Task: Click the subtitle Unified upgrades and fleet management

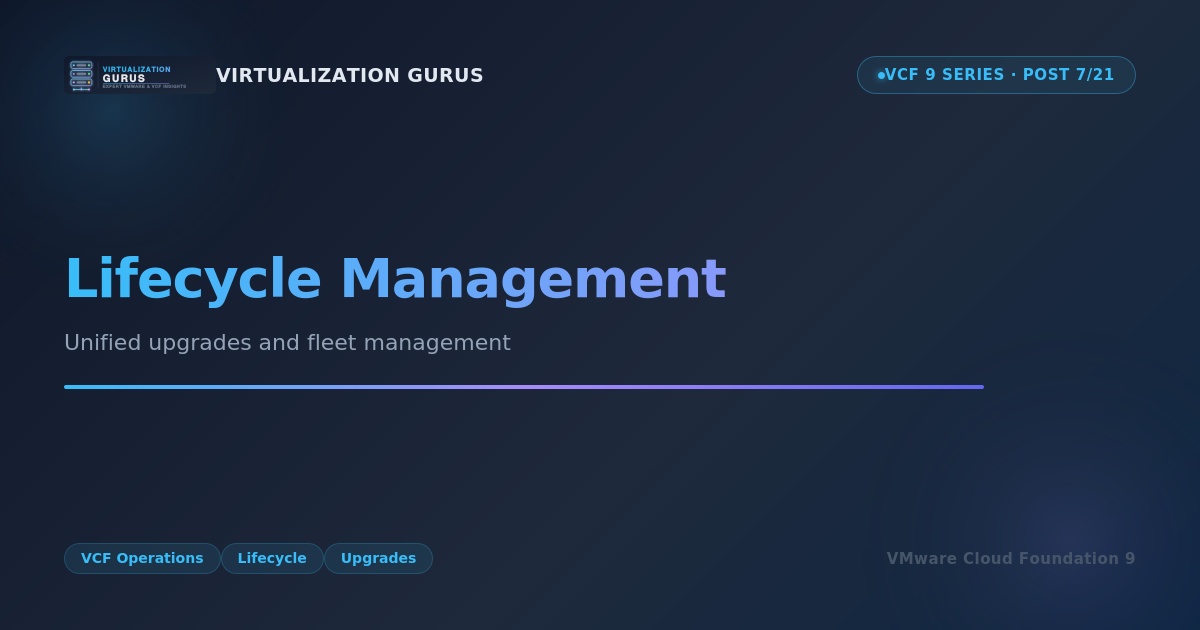Action: 287,343
